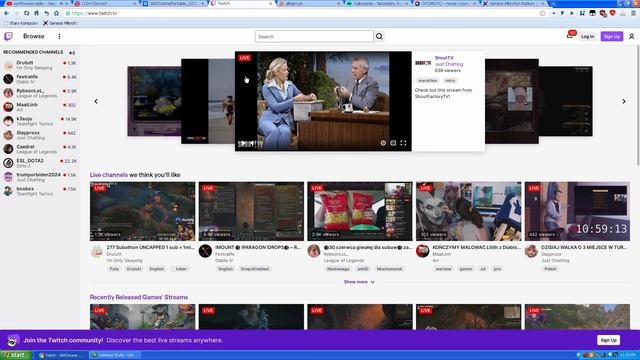This screenshot has height=360, width=640.
Task: Click the retro tag on featured stream
Action: click(x=450, y=80)
